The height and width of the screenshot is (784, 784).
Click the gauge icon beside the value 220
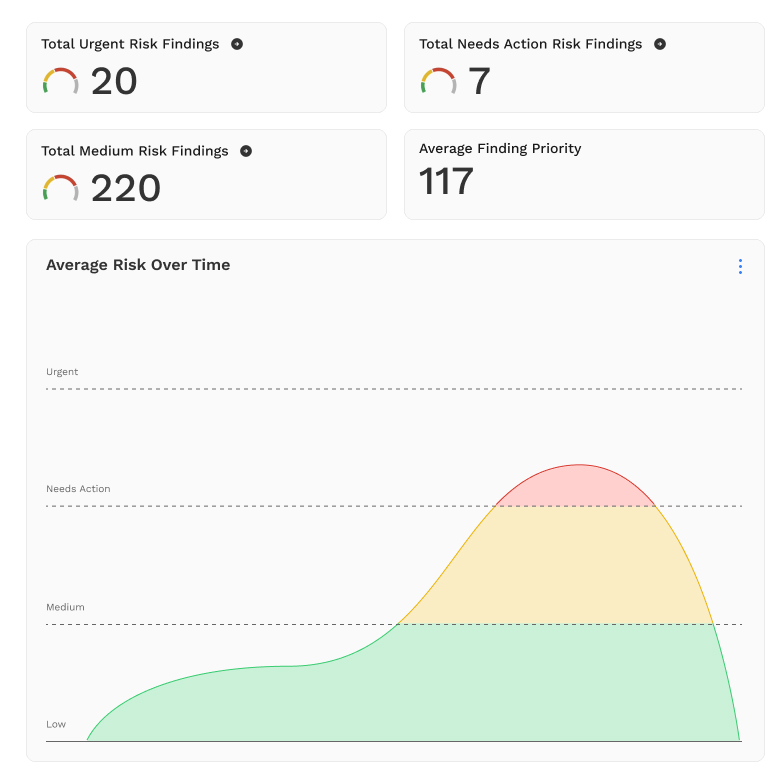click(x=60, y=188)
